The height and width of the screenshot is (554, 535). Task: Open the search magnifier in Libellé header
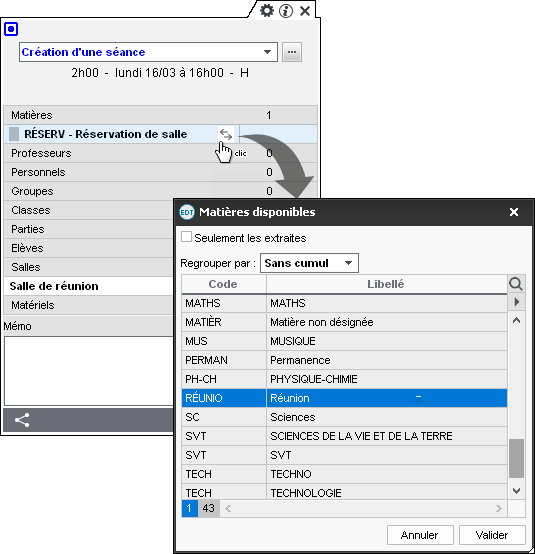(516, 284)
